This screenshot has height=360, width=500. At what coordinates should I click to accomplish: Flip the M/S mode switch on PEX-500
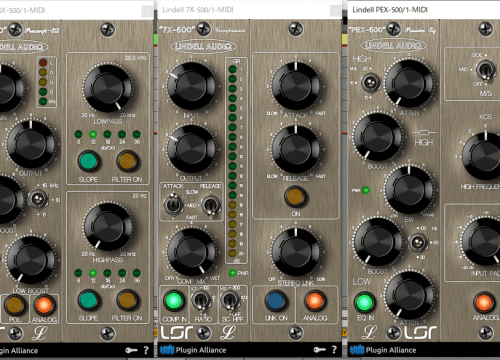coord(486,70)
